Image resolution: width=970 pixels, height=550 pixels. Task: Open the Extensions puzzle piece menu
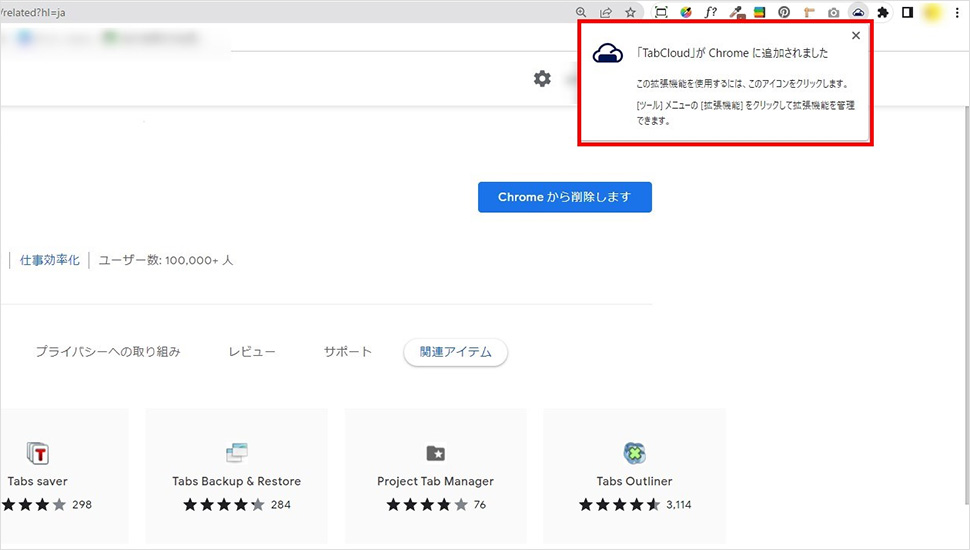(883, 12)
